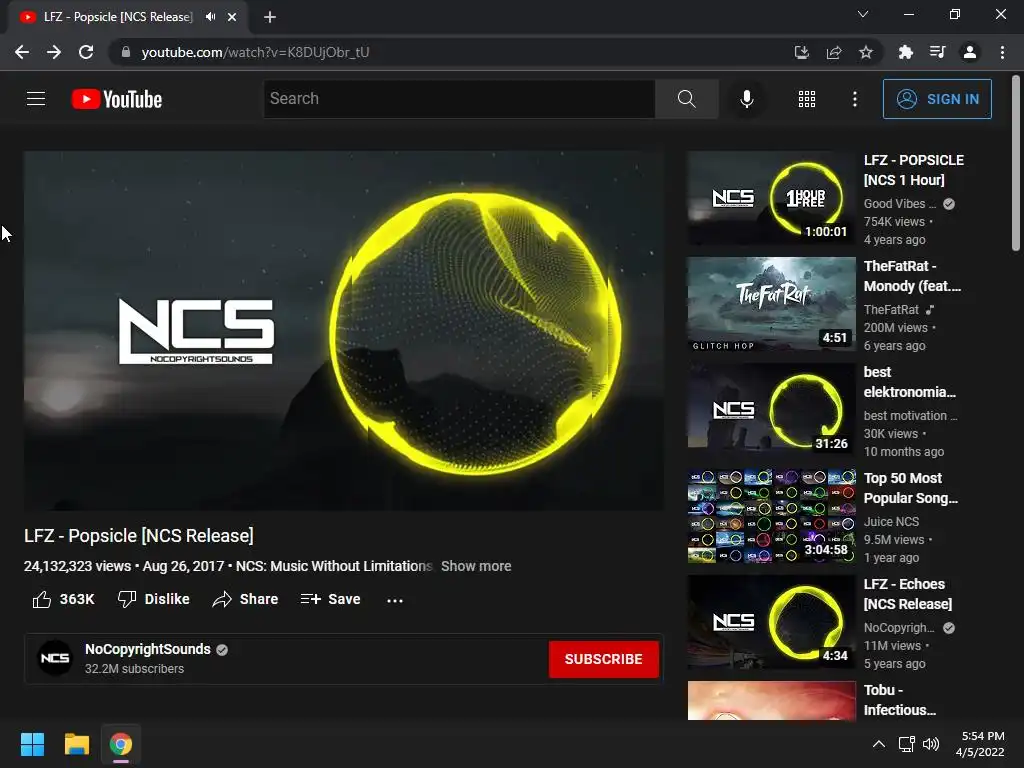
Task: Open the Good Vibes channel name
Action: 899,204
